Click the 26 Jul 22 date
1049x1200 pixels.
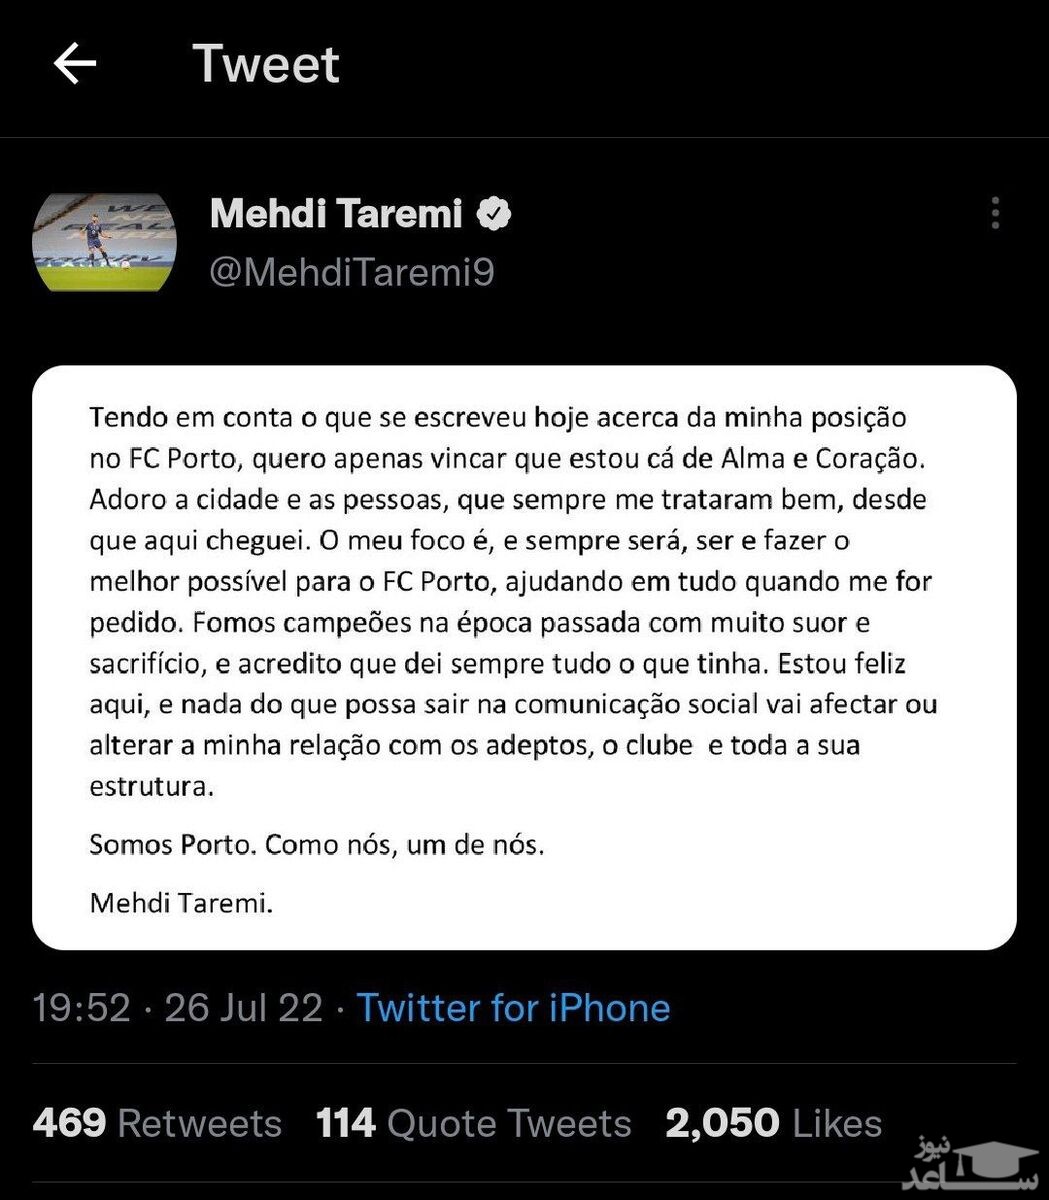pos(243,1008)
